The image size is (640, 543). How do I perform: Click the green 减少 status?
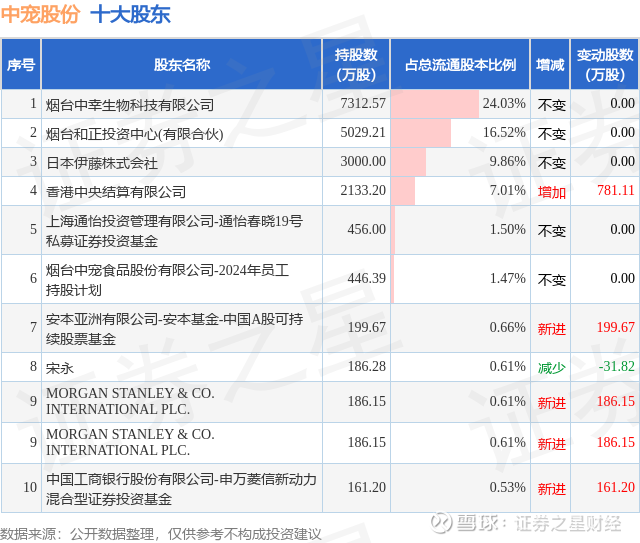pyautogui.click(x=551, y=368)
